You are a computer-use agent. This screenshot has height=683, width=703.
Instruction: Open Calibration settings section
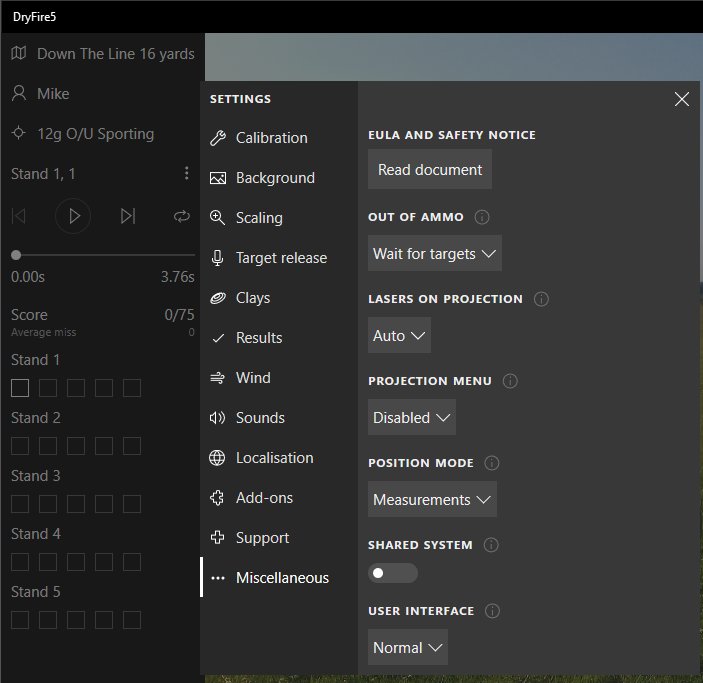click(271, 138)
